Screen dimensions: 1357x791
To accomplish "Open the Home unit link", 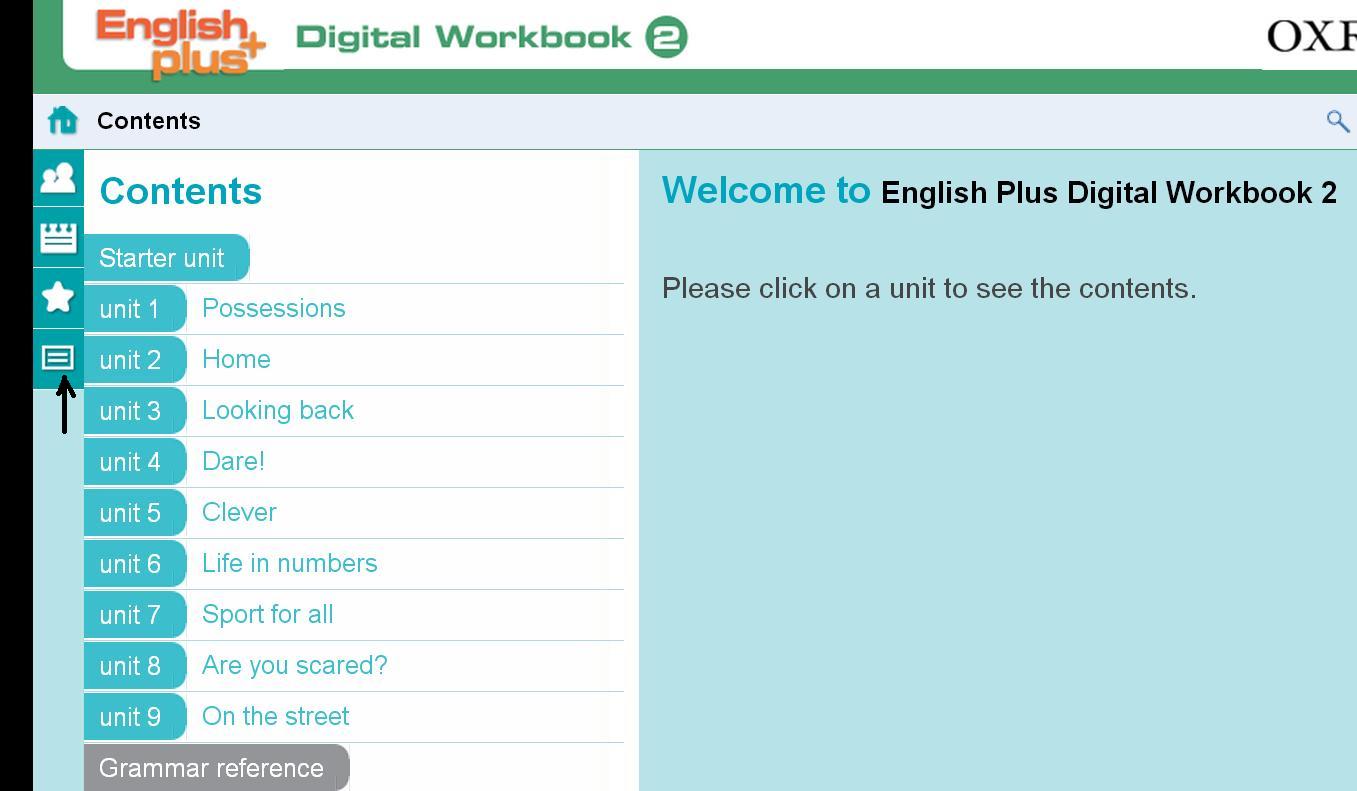I will pyautogui.click(x=236, y=359).
